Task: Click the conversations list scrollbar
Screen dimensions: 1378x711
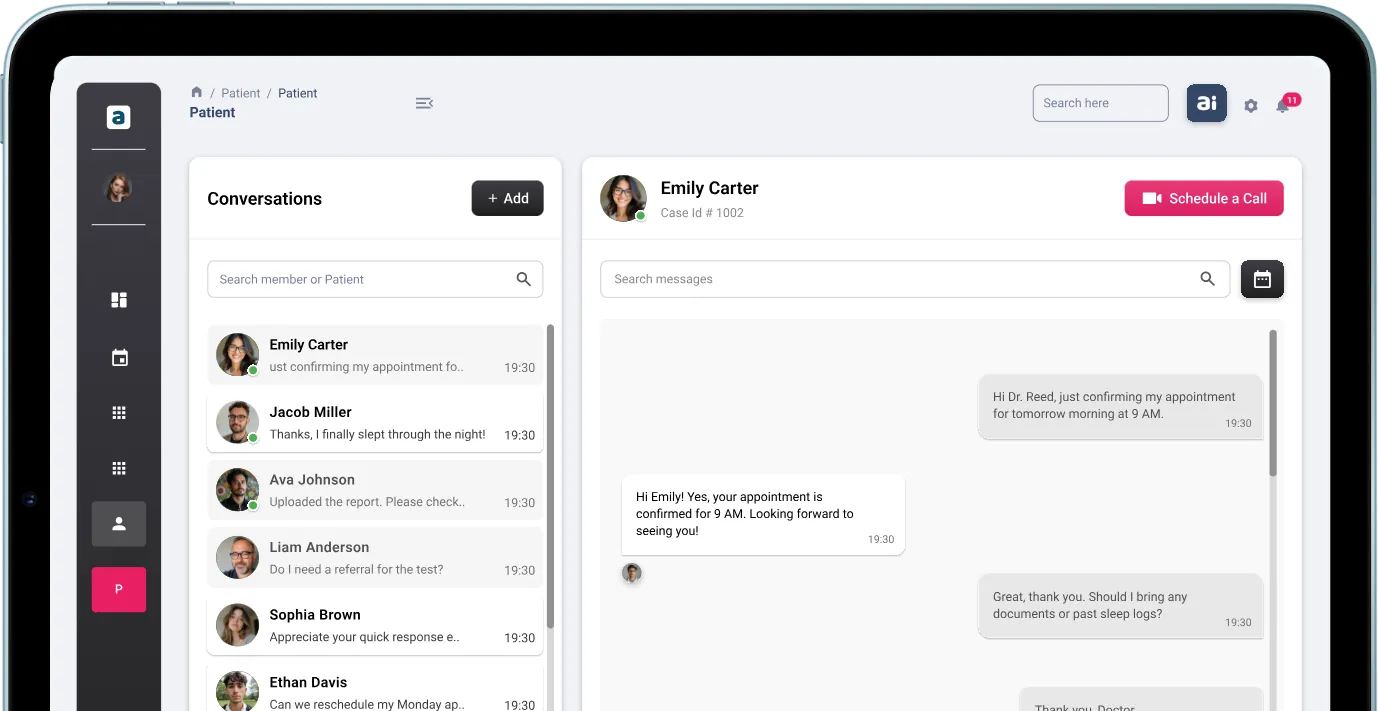Action: 550,476
